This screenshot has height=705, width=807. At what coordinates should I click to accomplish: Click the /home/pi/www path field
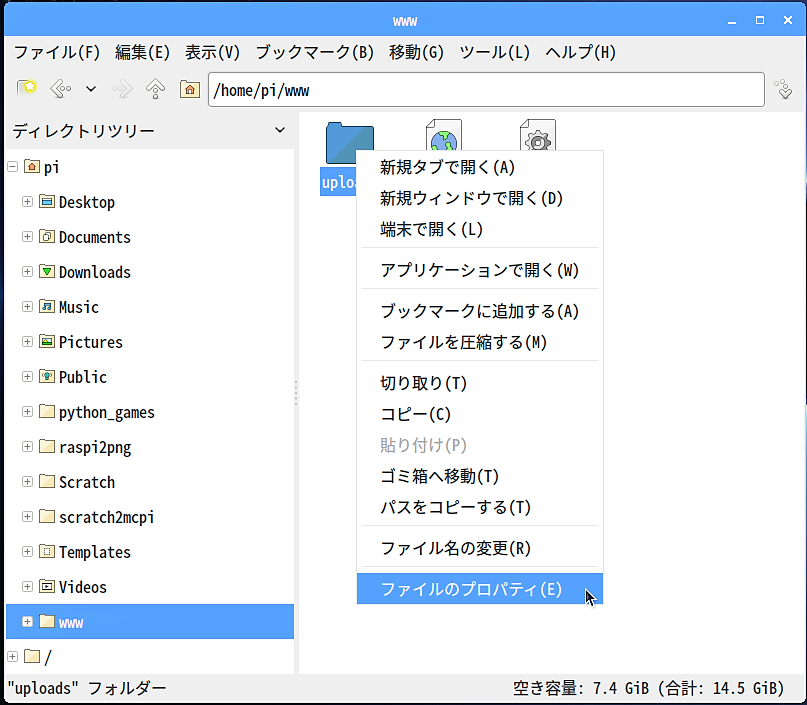click(x=486, y=90)
